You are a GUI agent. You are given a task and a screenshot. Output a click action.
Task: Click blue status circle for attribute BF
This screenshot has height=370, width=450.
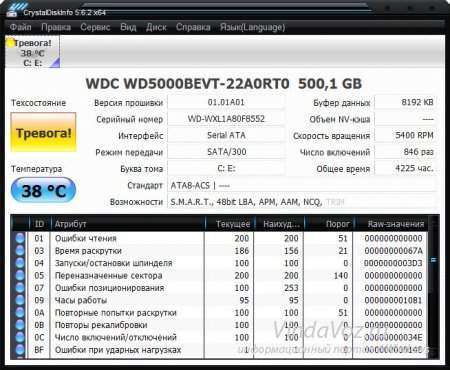coord(20,350)
